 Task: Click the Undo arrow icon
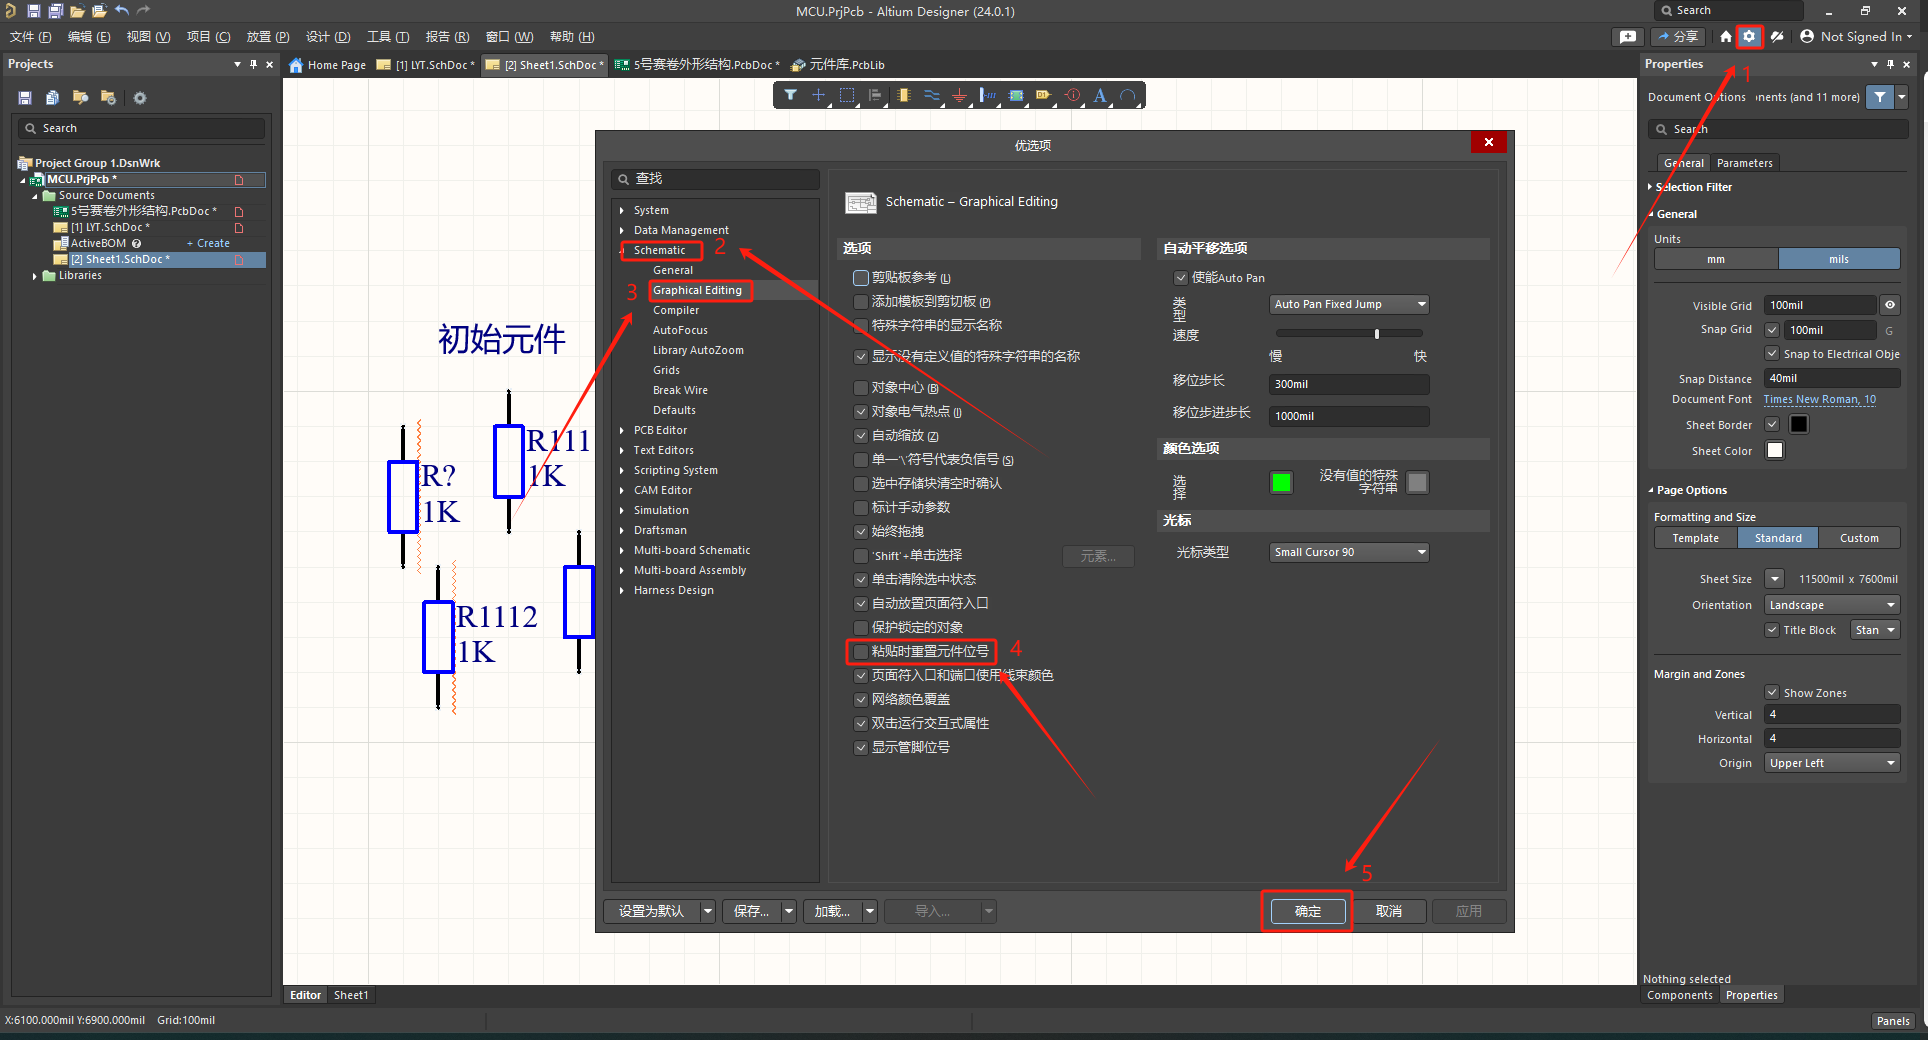pyautogui.click(x=122, y=11)
